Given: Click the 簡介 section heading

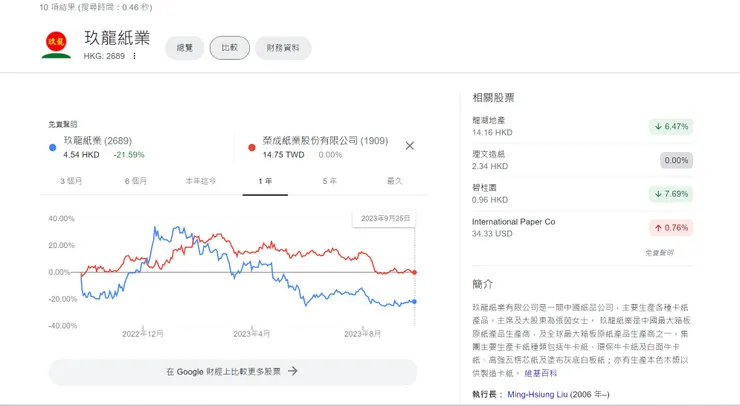Looking at the screenshot, I should (482, 284).
